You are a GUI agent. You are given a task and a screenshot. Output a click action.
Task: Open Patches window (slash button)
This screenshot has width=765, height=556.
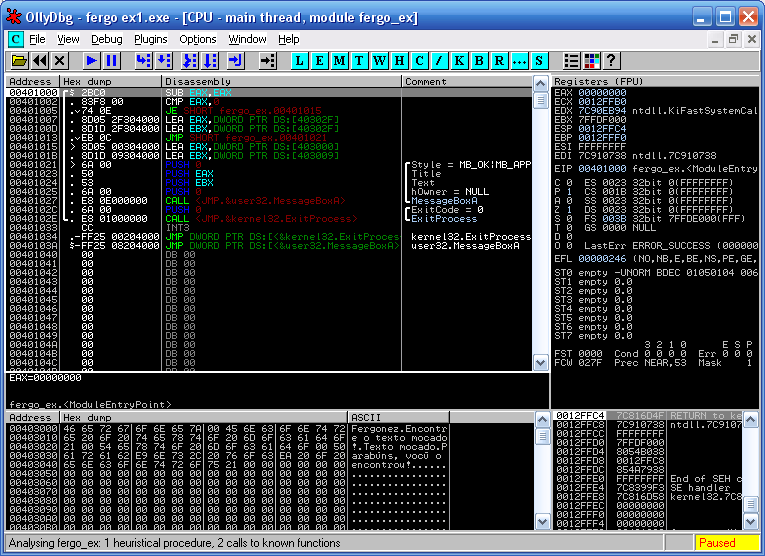[x=439, y=61]
